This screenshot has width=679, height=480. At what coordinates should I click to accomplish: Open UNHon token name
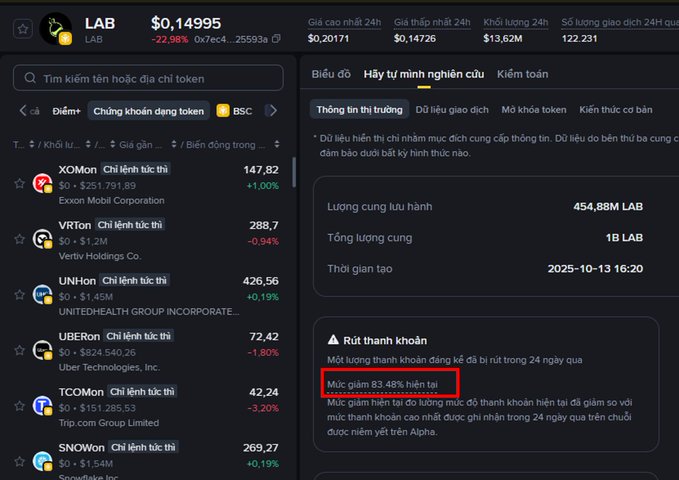coord(77,281)
